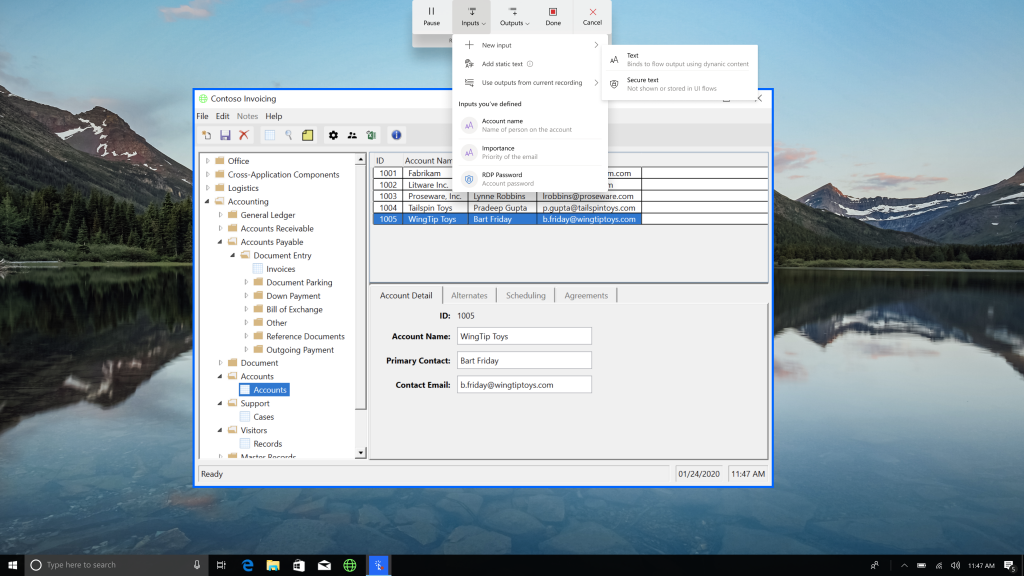Pause the recording
Viewport: 1024px width, 576px height.
click(x=431, y=16)
